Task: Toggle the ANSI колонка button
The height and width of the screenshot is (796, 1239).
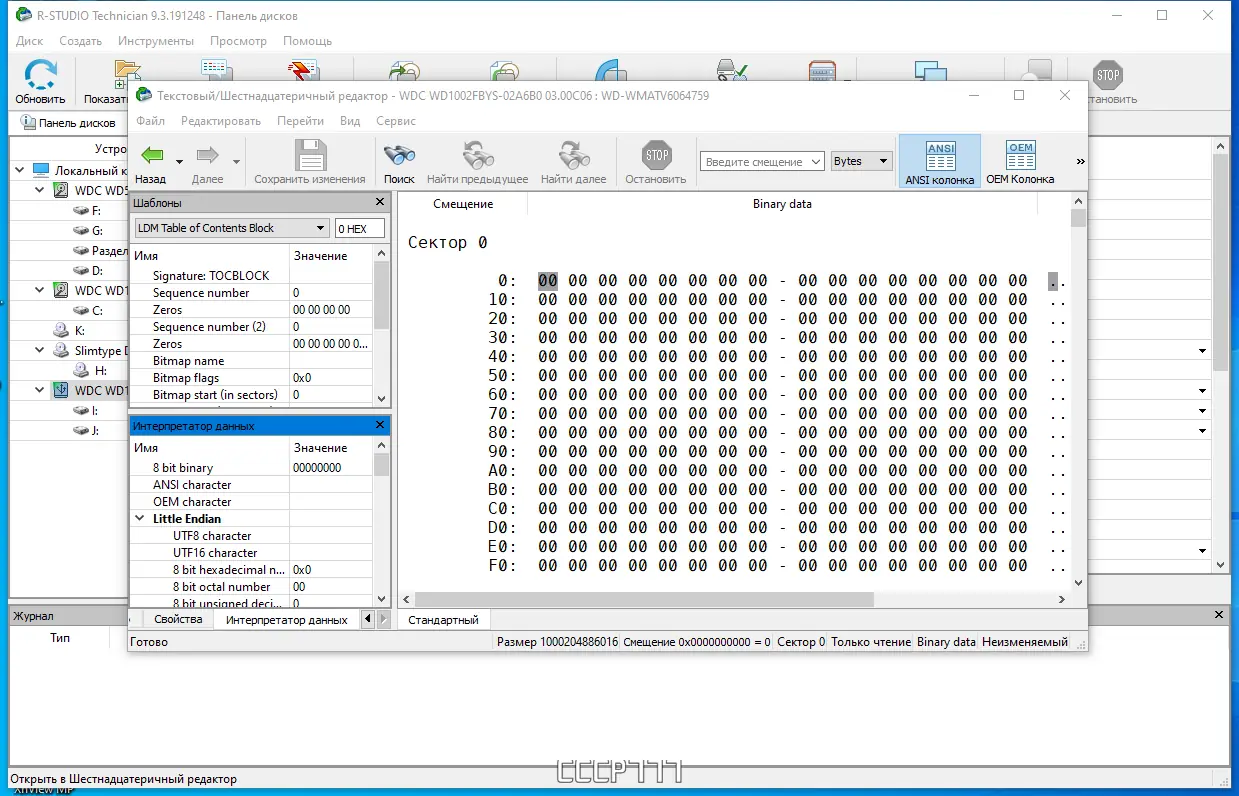Action: (940, 162)
